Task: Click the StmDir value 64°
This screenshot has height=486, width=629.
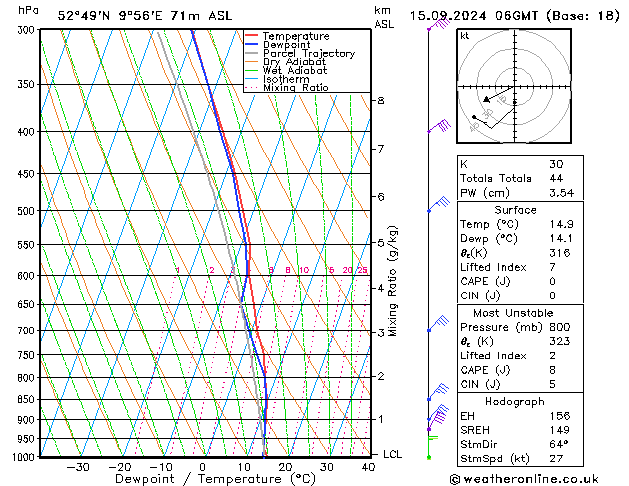Action: pos(559,445)
